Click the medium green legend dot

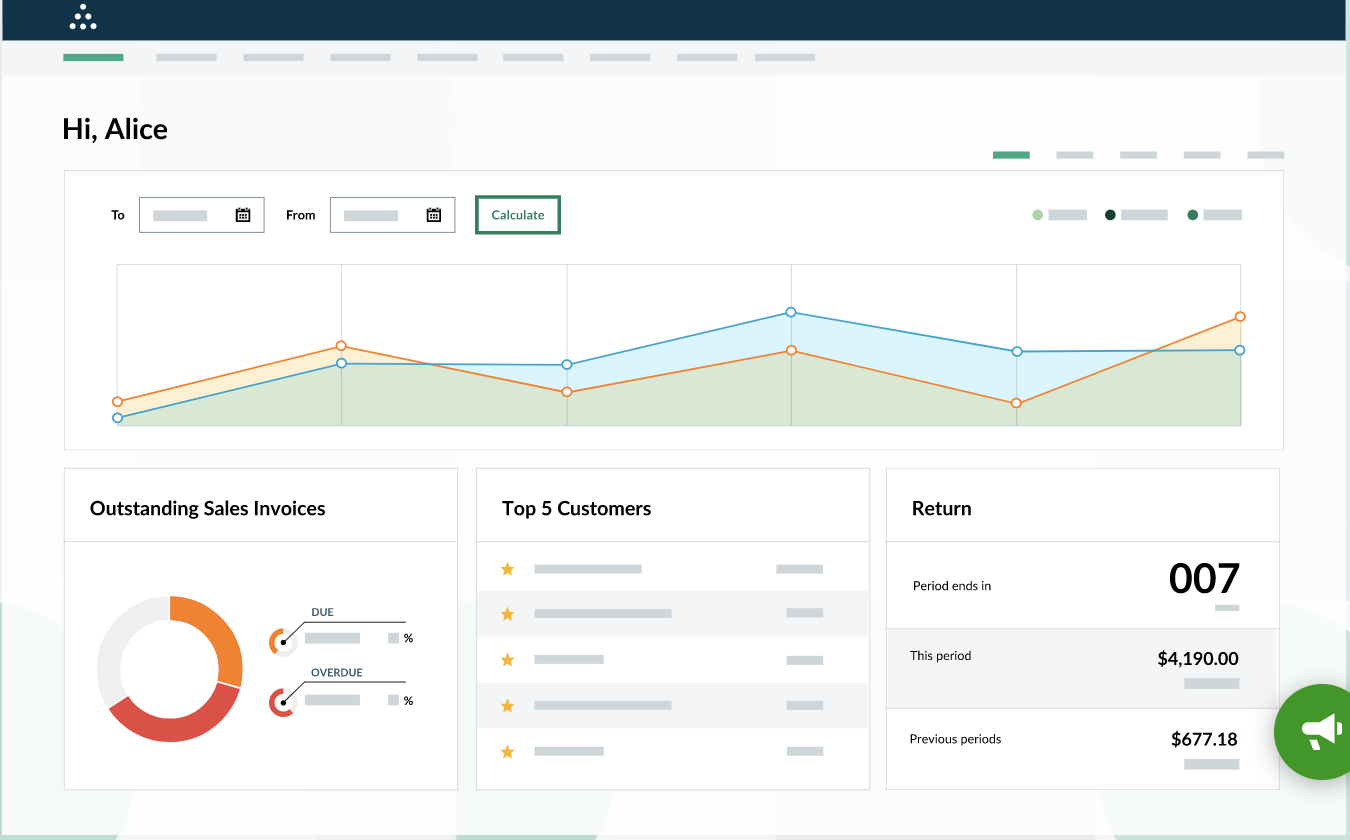click(x=1193, y=215)
